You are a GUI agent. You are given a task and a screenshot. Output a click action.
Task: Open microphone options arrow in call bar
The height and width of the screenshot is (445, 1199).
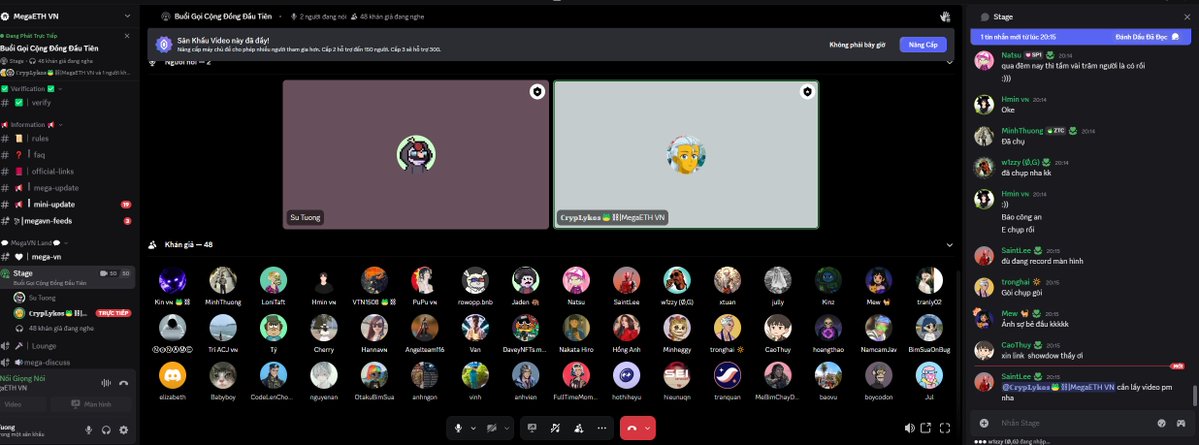pyautogui.click(x=473, y=428)
